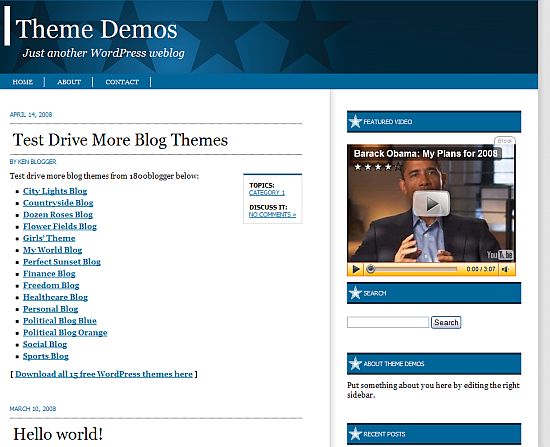550x447 pixels.
Task: Open the Dozen Roses Blog link
Action: pos(58,215)
